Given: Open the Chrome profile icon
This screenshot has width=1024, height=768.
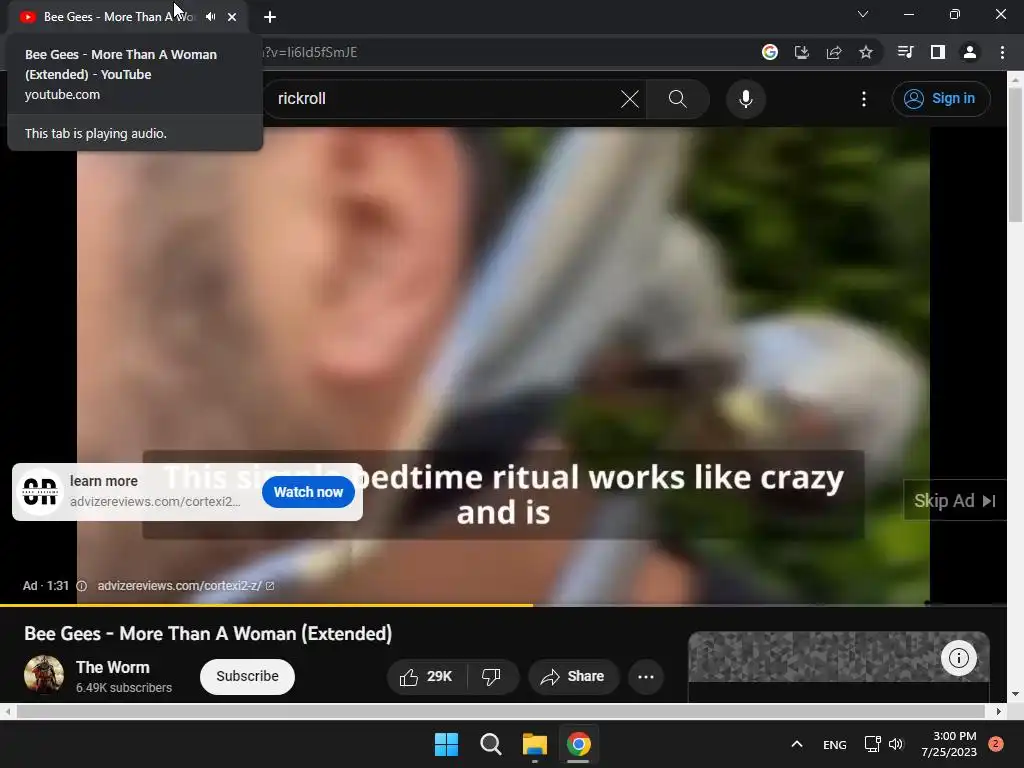Looking at the screenshot, I should pos(970,52).
